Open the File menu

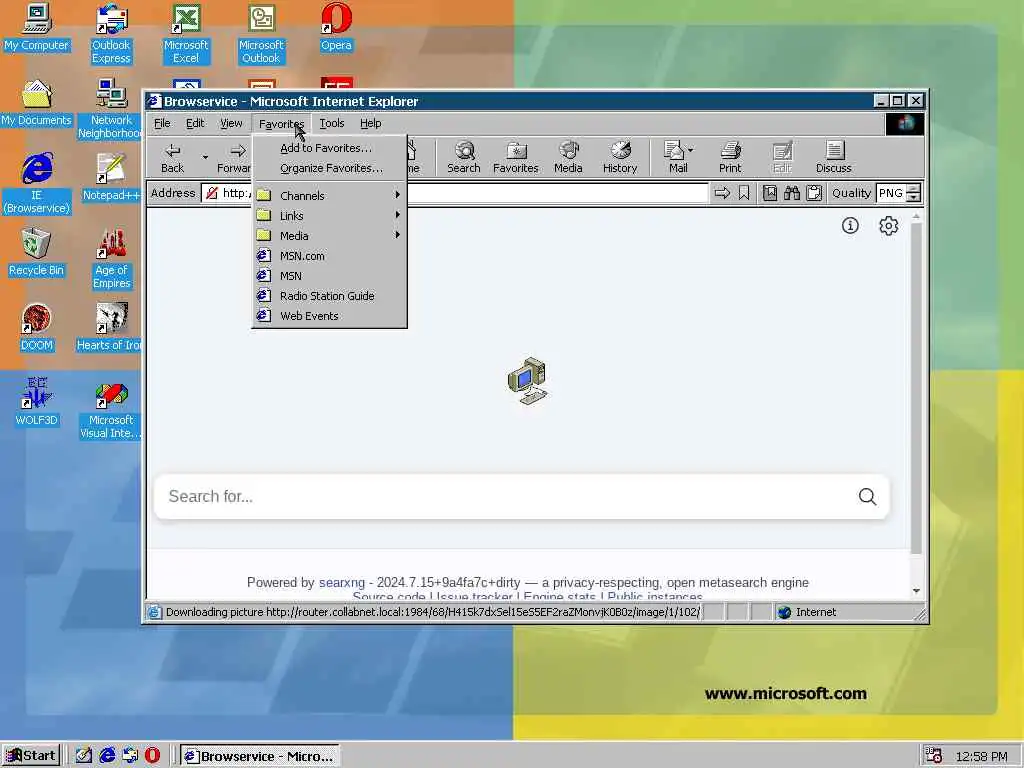click(162, 123)
